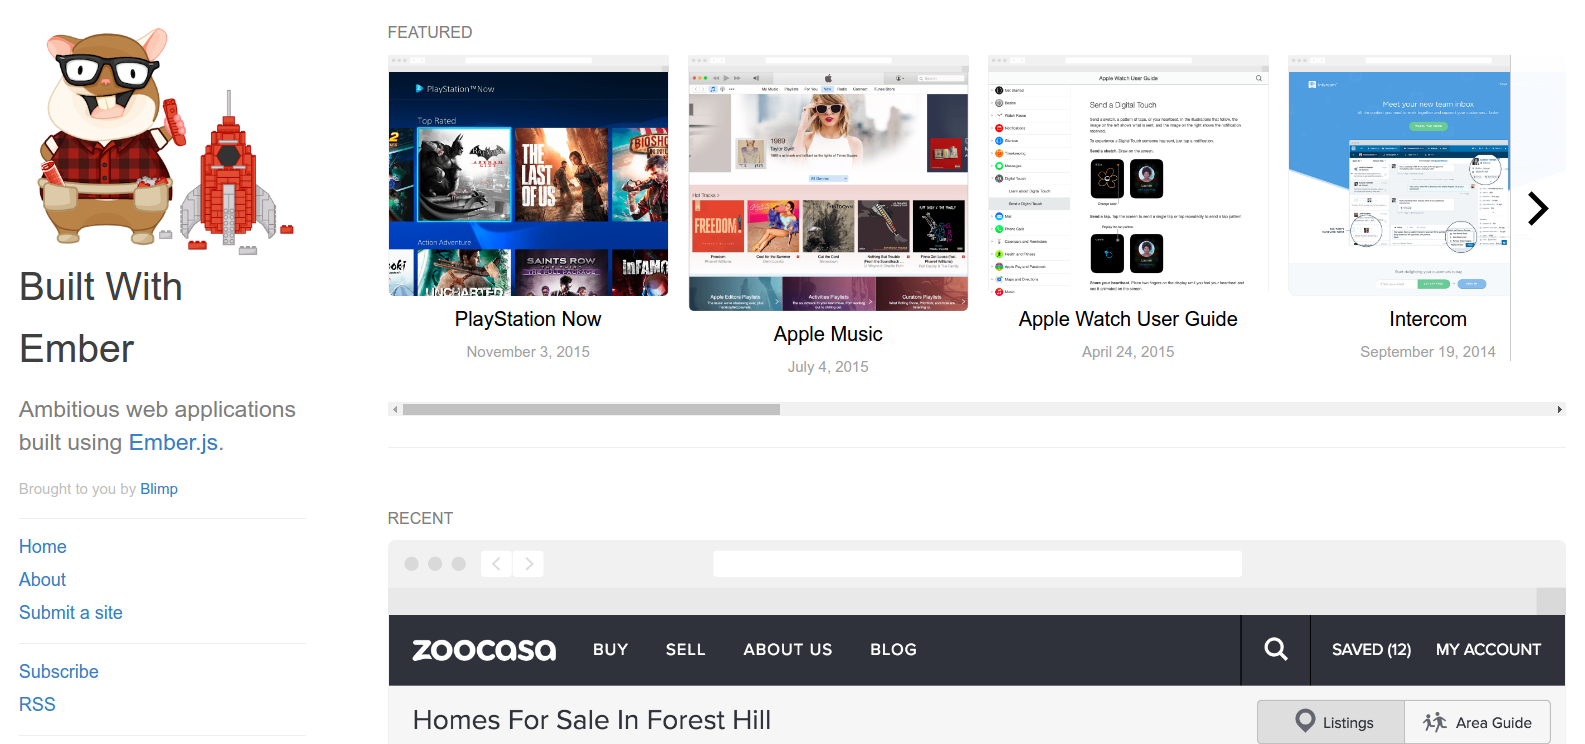Open the Apple Music title link
The image size is (1585, 744).
(828, 334)
